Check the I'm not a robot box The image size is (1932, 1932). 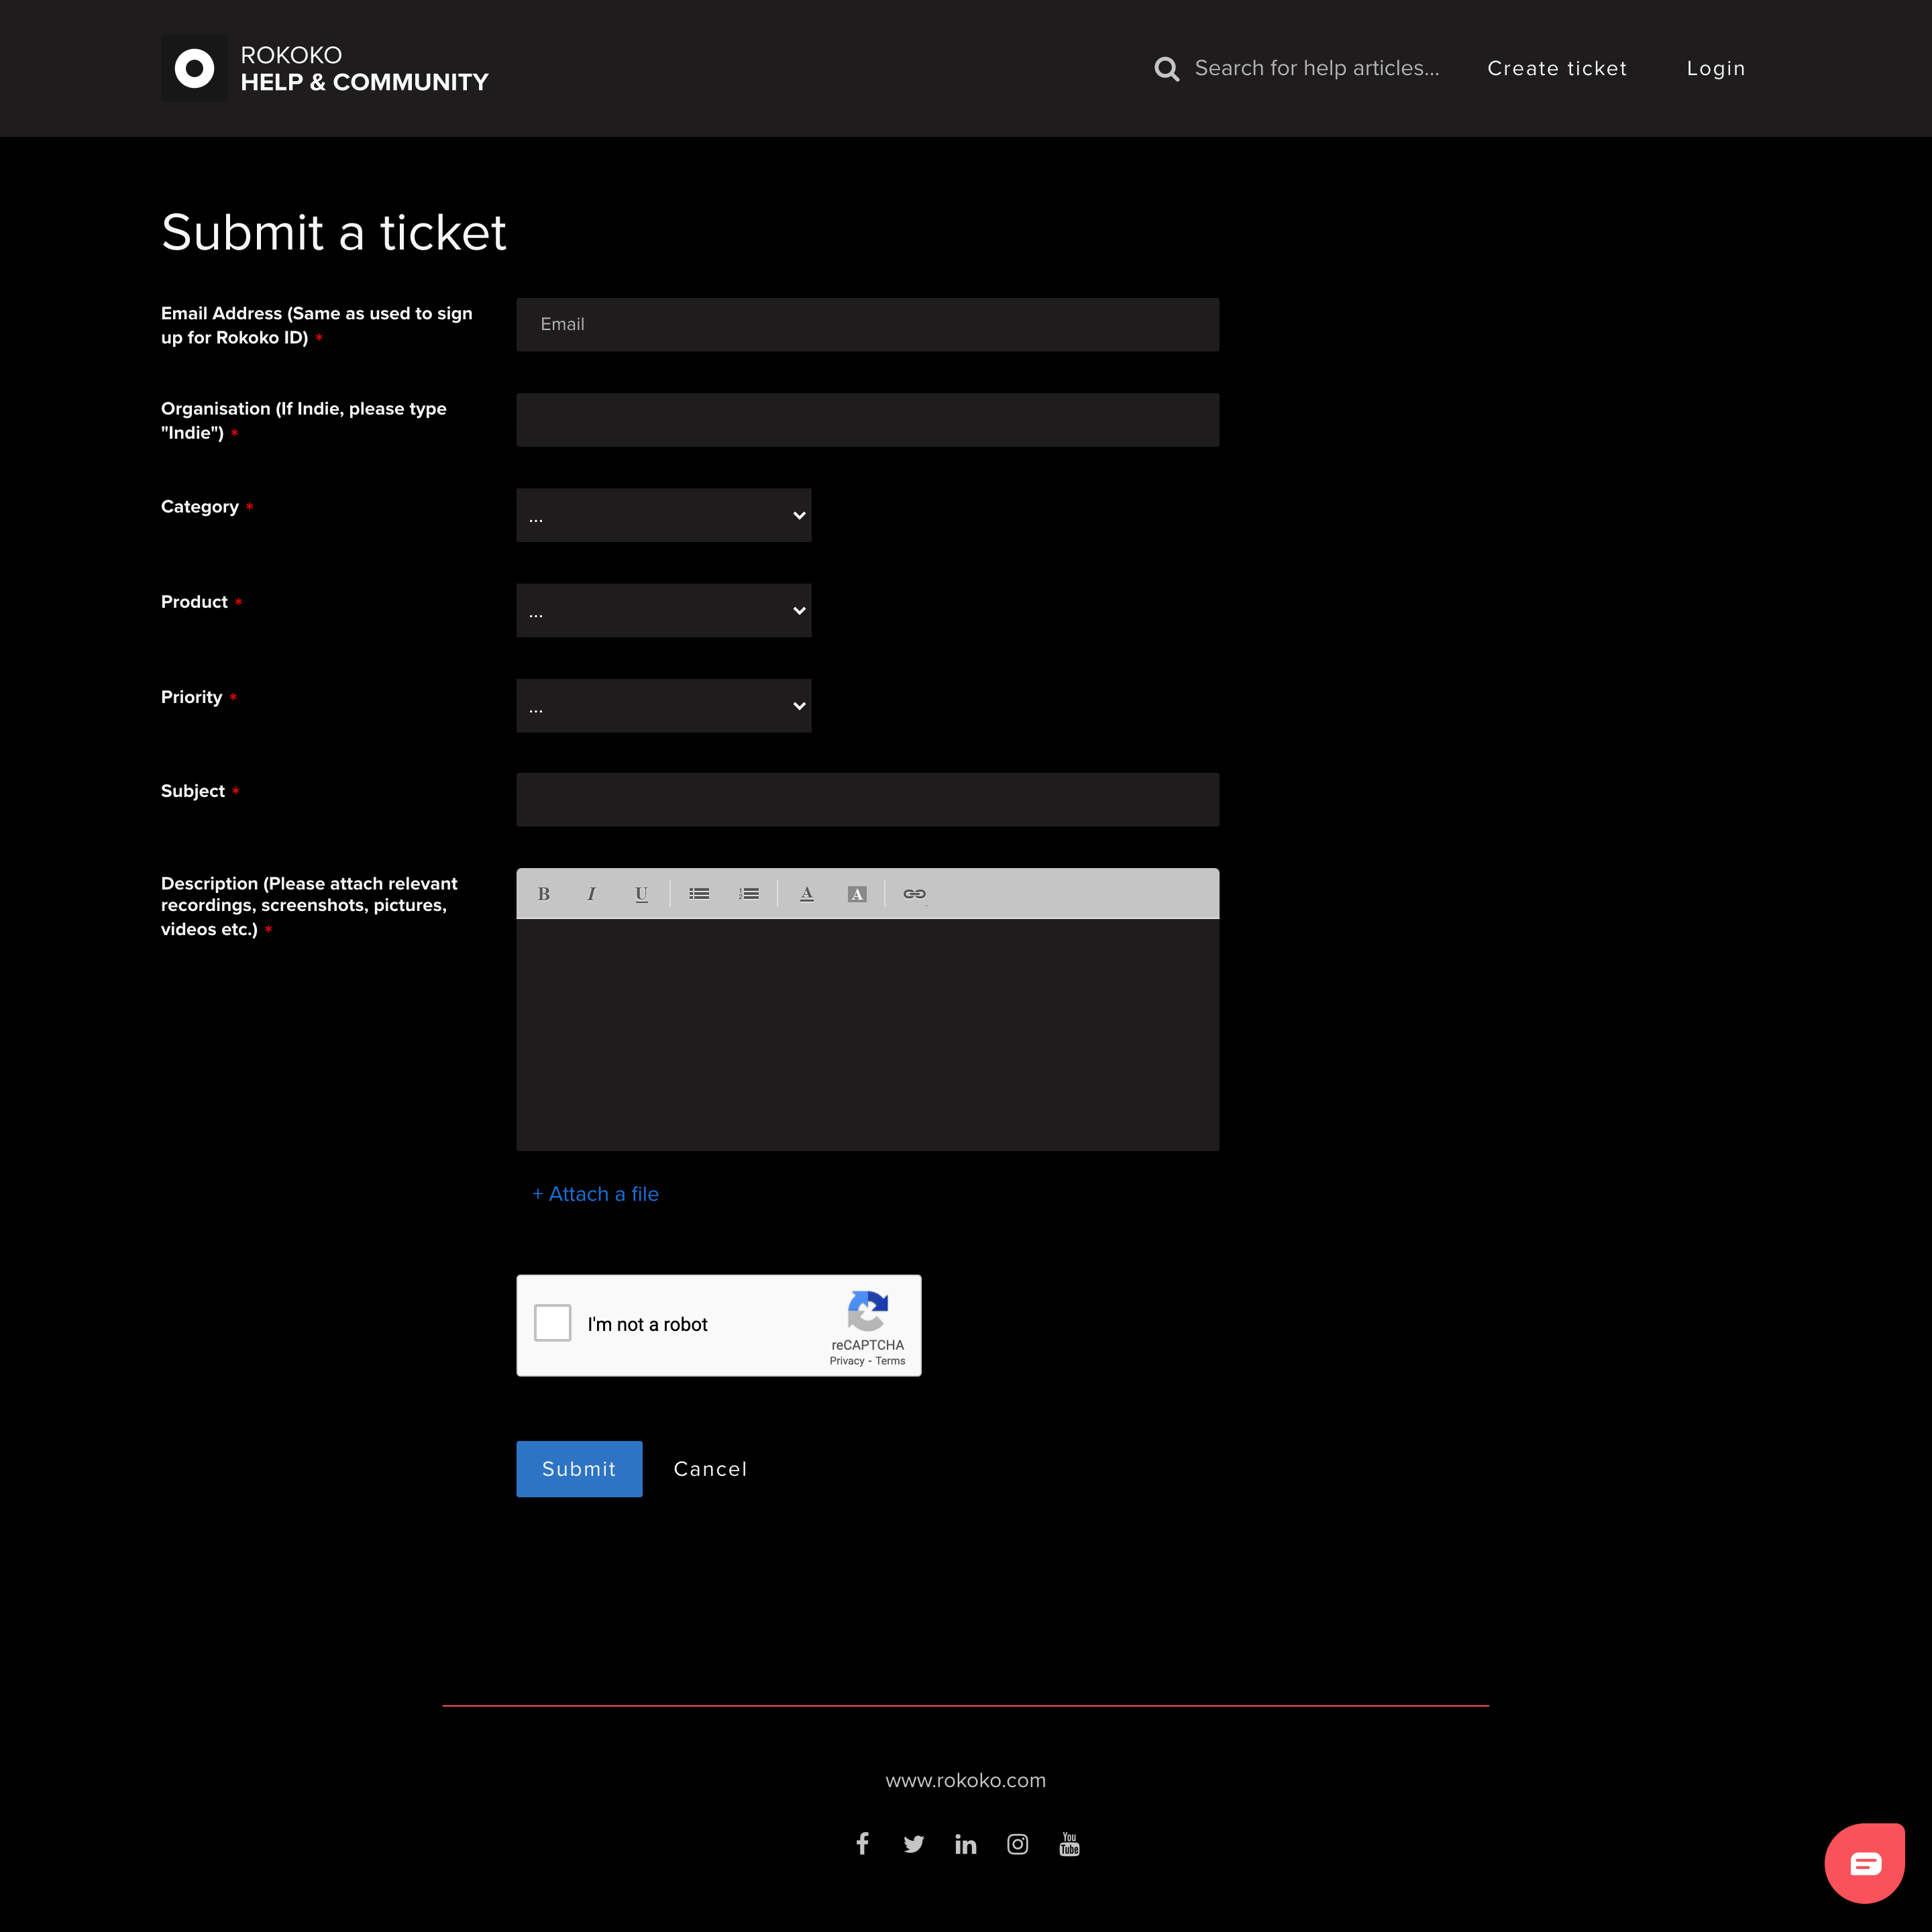point(553,1323)
